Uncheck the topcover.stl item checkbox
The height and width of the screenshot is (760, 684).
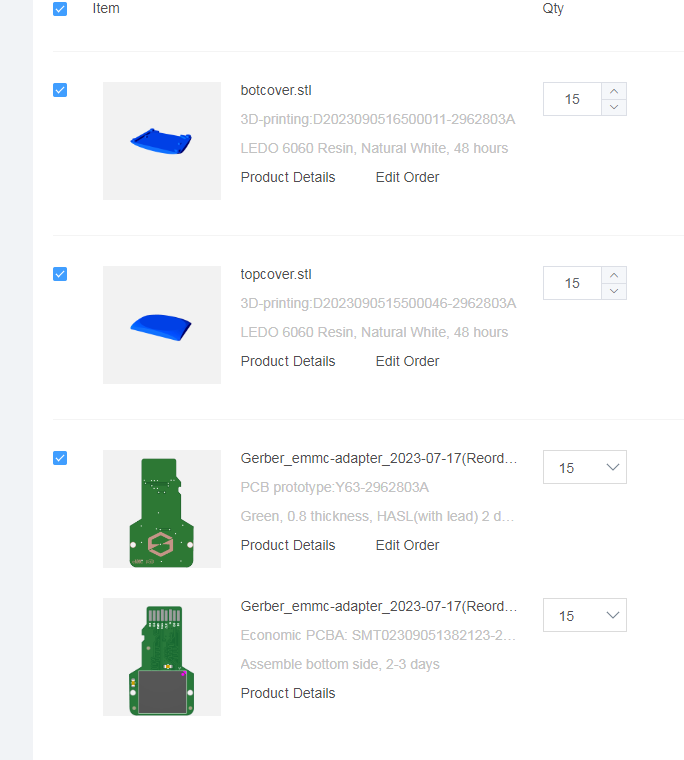[x=60, y=274]
